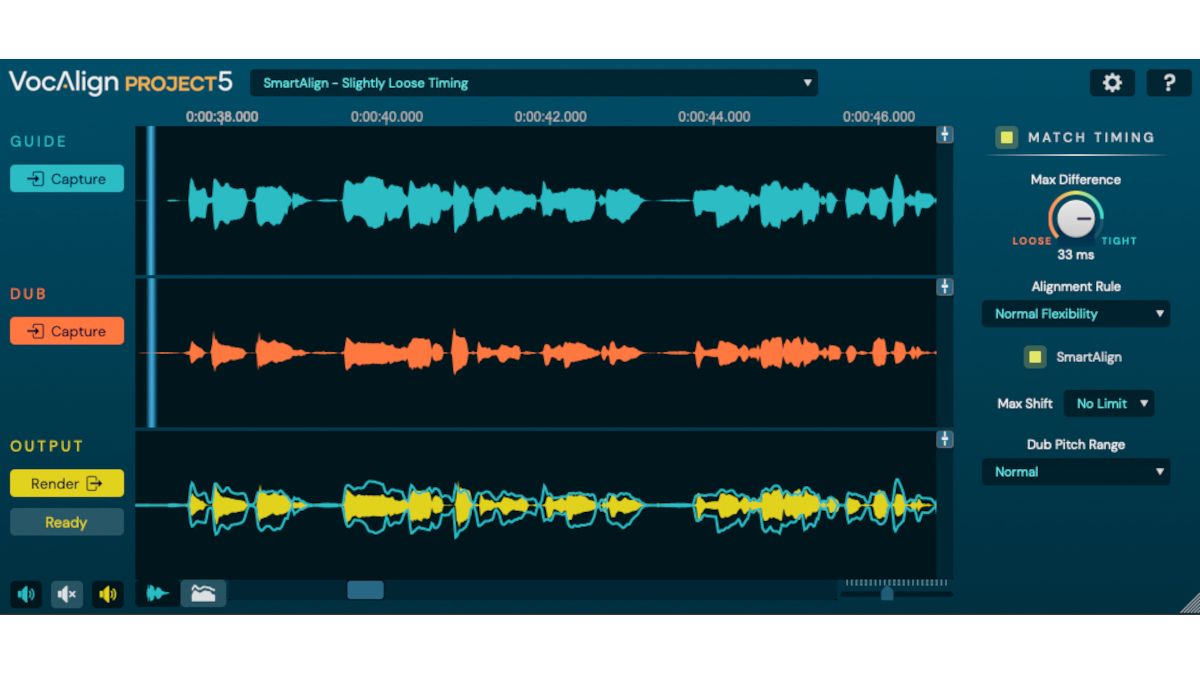Click the VocAlign Project 5 logo
The width and height of the screenshot is (1200, 675).
pyautogui.click(x=121, y=82)
